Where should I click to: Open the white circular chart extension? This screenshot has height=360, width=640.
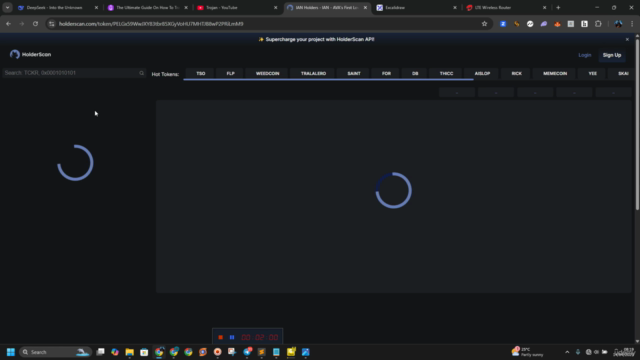coord(530,24)
